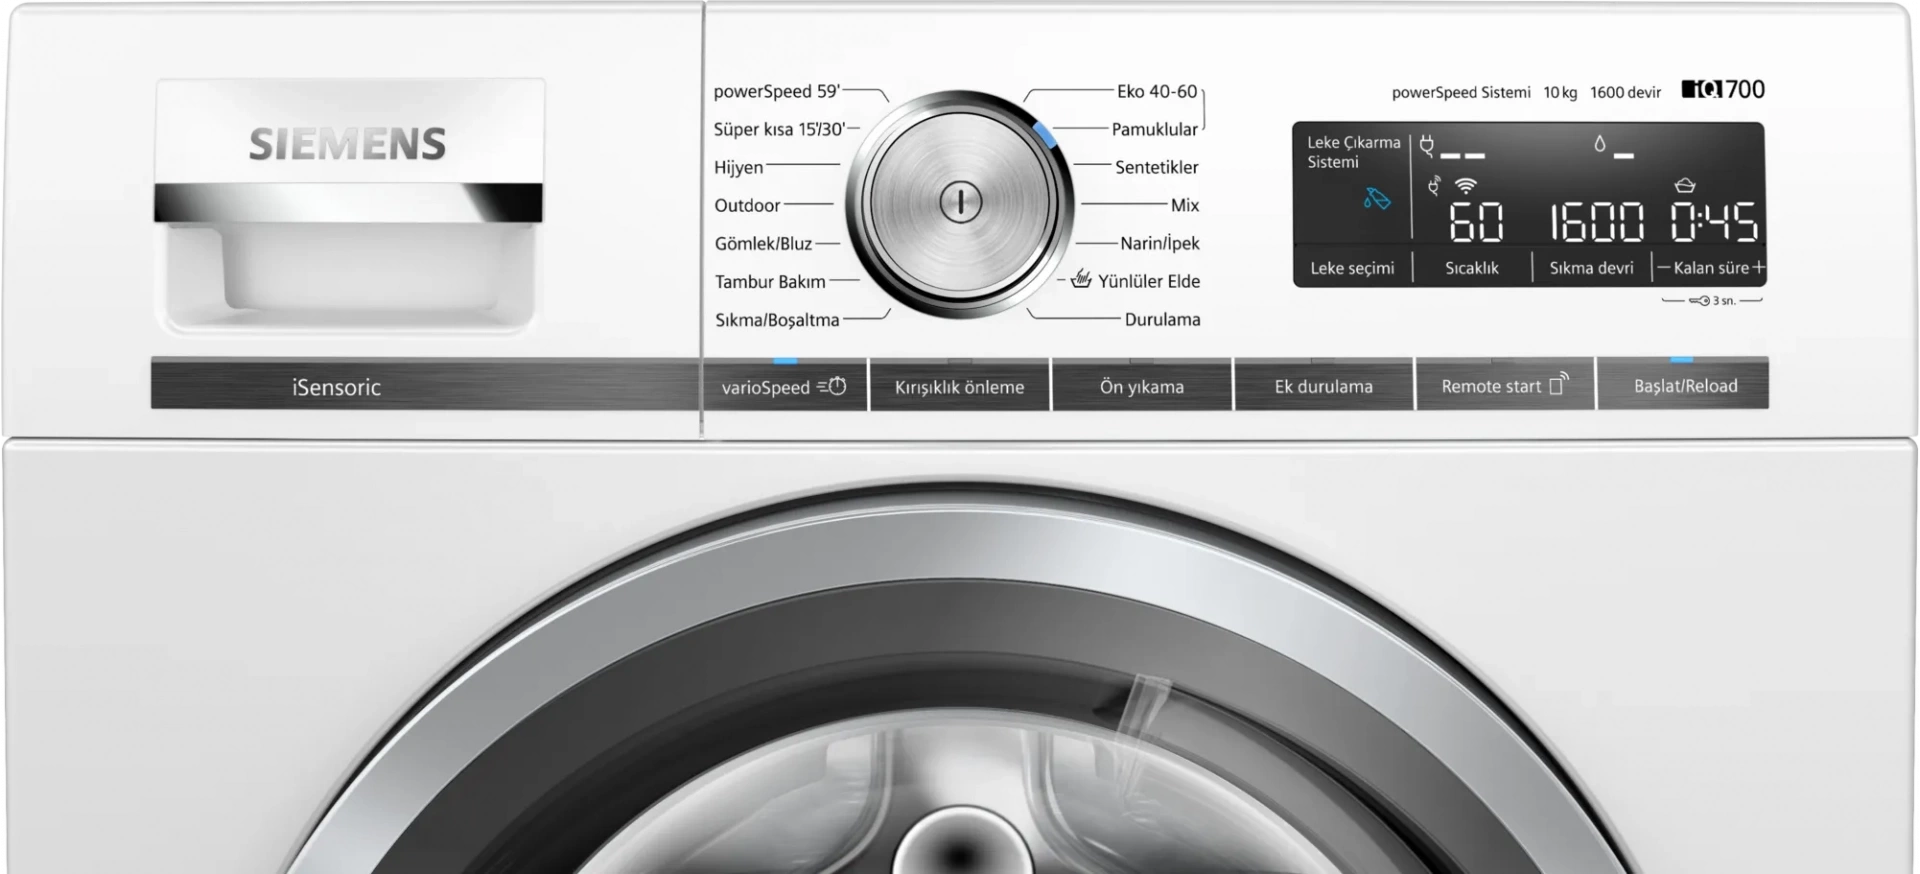Toggle the varioSpeed option
1920x874 pixels.
tap(785, 385)
